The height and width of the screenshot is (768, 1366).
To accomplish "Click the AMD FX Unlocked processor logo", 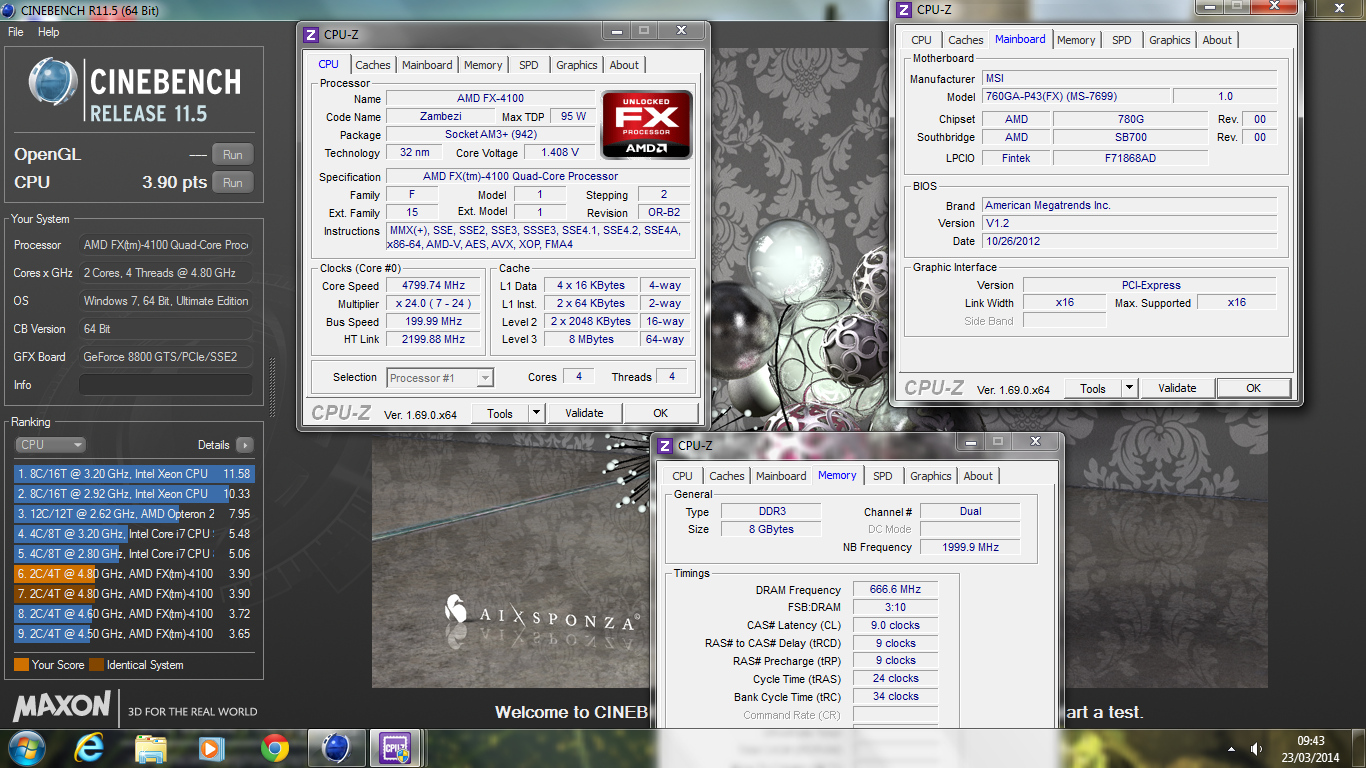I will coord(646,125).
